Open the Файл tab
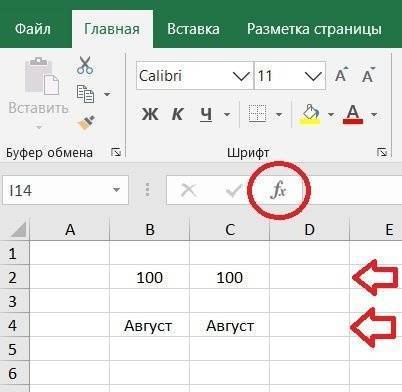Screen dimensions: 402x392 (33, 29)
